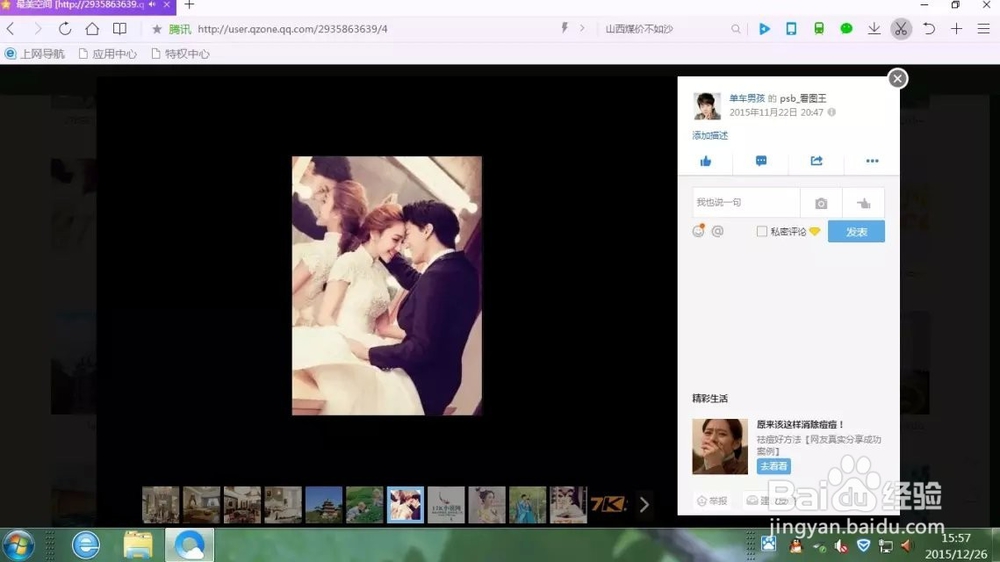
Task: Click the 去看看 button
Action: tap(774, 466)
